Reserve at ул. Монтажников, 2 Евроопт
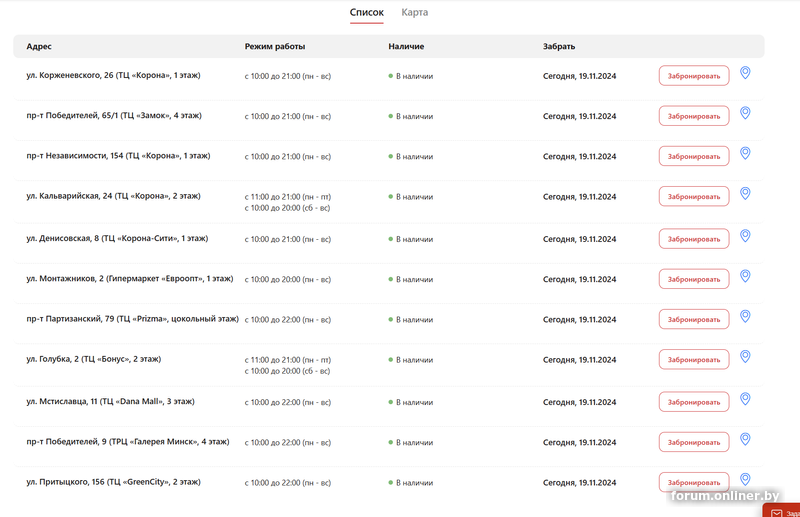The image size is (800, 517). click(694, 279)
